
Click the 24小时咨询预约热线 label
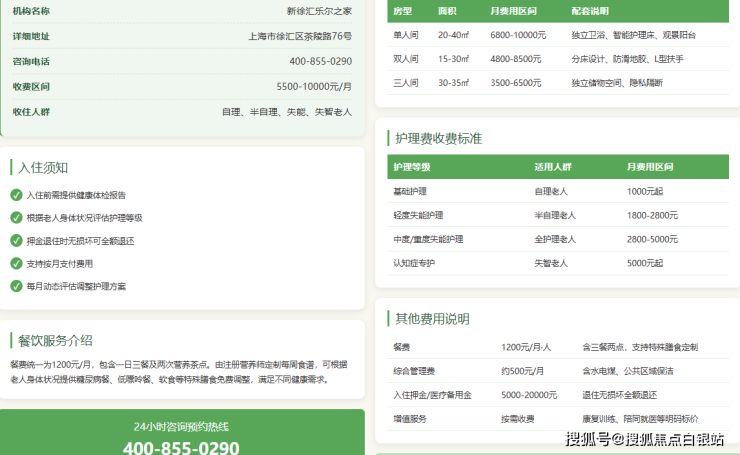[x=181, y=427]
